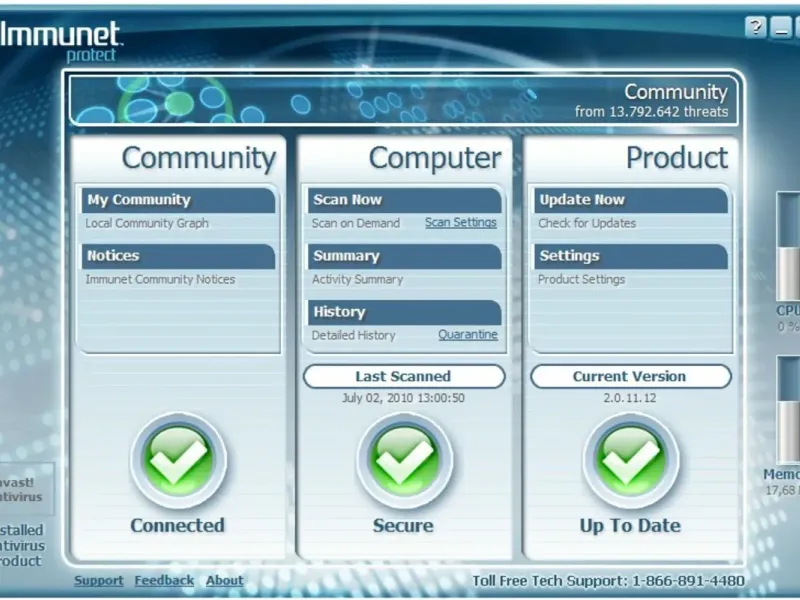800x600 pixels.
Task: Start a scan with Scan Now
Action: tap(405, 200)
